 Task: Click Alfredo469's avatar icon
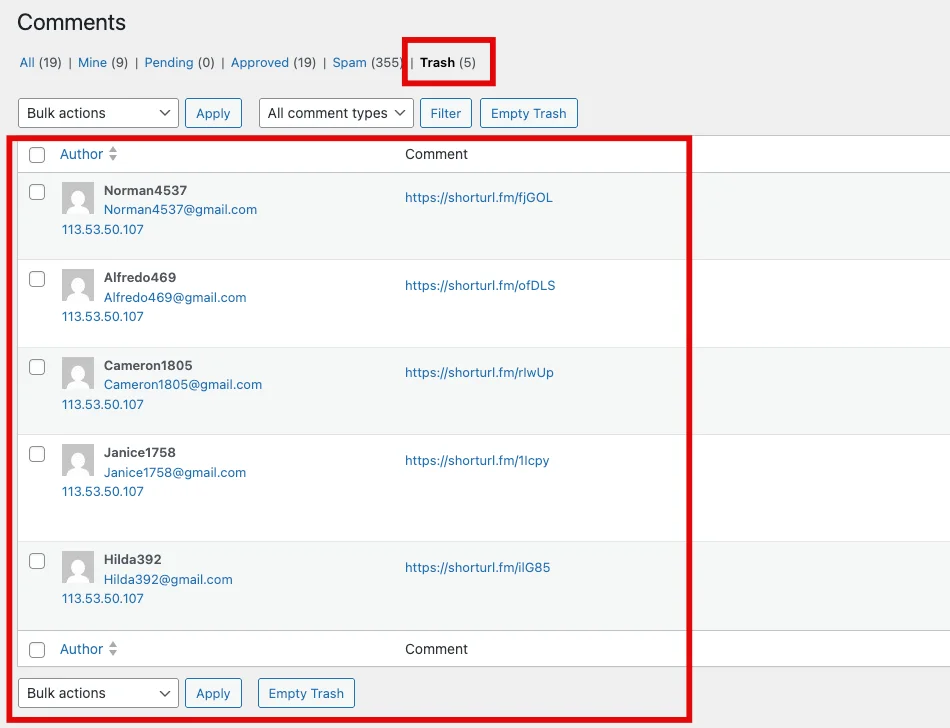click(78, 285)
